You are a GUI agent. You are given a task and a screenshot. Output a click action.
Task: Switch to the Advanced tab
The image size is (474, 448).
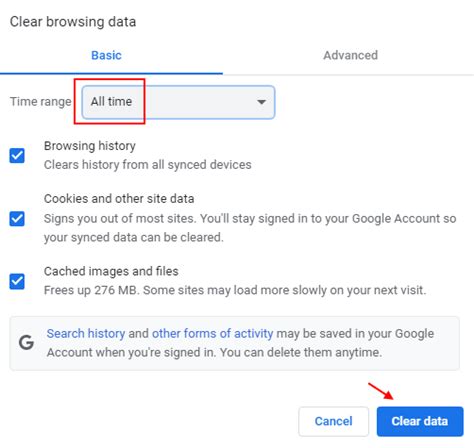pos(350,55)
